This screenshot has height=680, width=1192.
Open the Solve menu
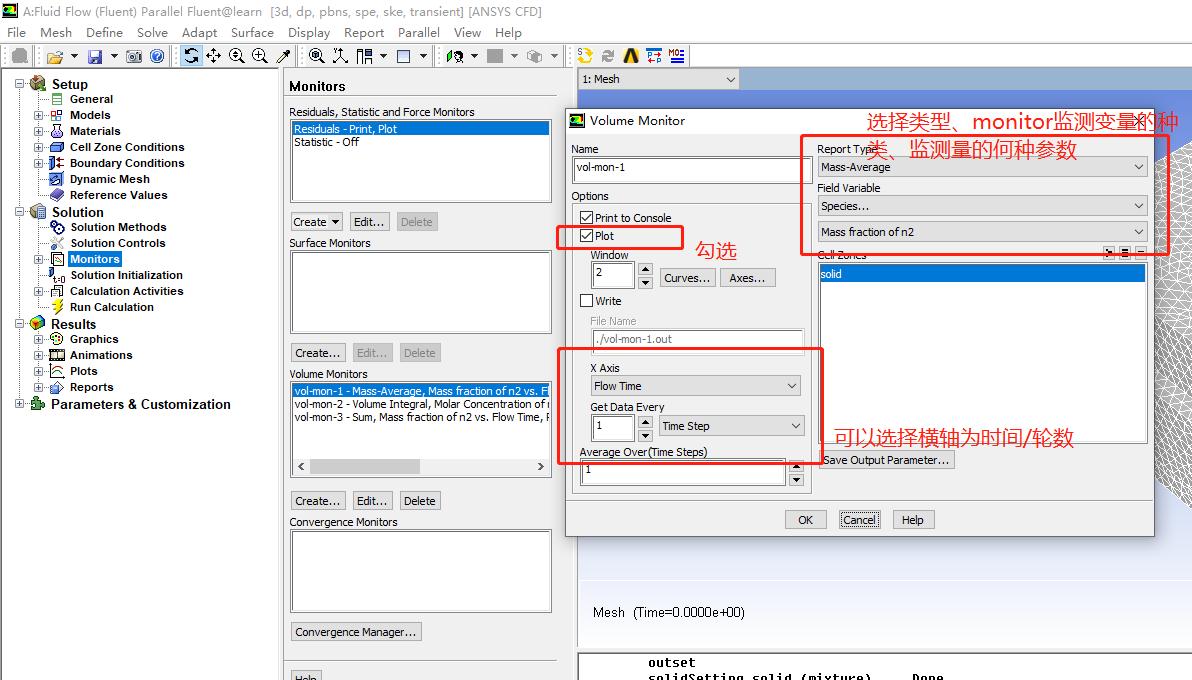tap(152, 33)
